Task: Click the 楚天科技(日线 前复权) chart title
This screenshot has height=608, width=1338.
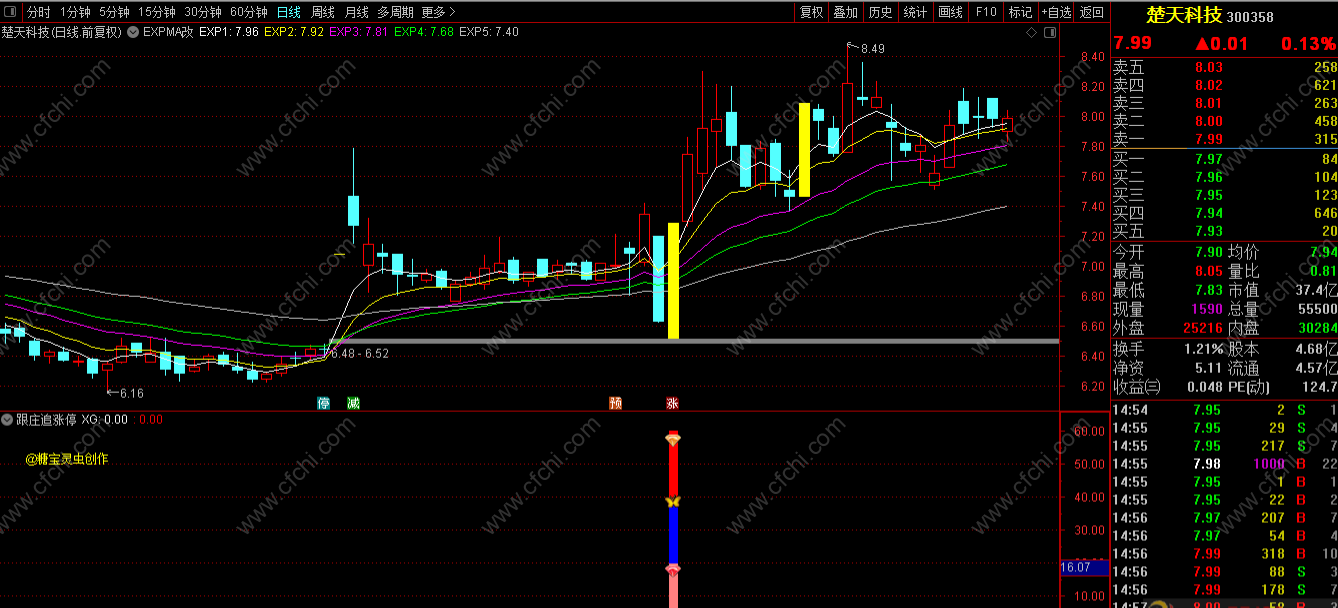Action: coord(61,32)
